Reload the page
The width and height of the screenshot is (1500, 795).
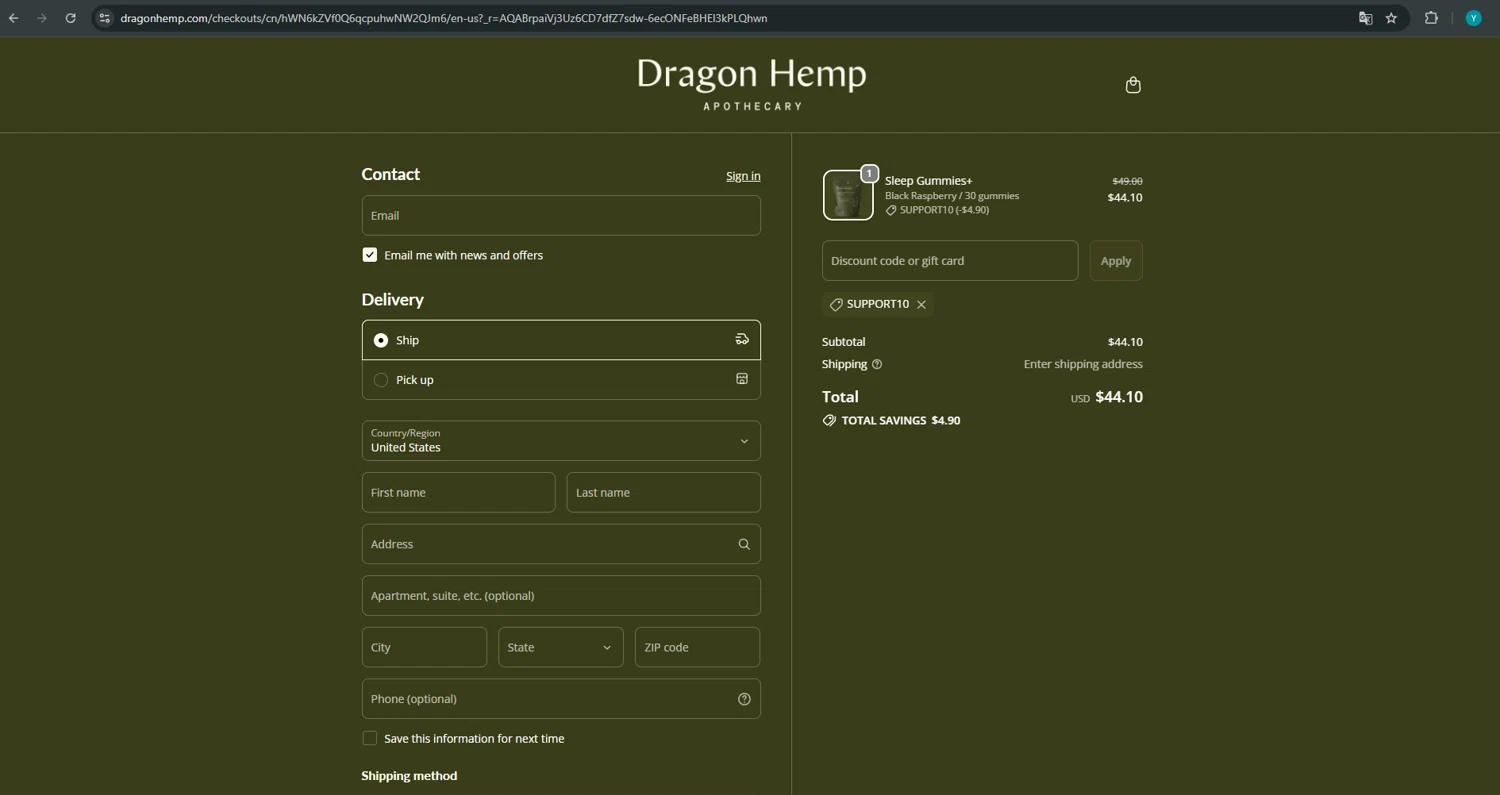click(x=70, y=18)
